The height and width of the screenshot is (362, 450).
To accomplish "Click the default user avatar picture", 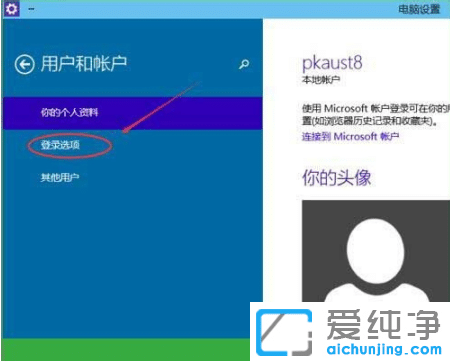I will click(x=376, y=251).
